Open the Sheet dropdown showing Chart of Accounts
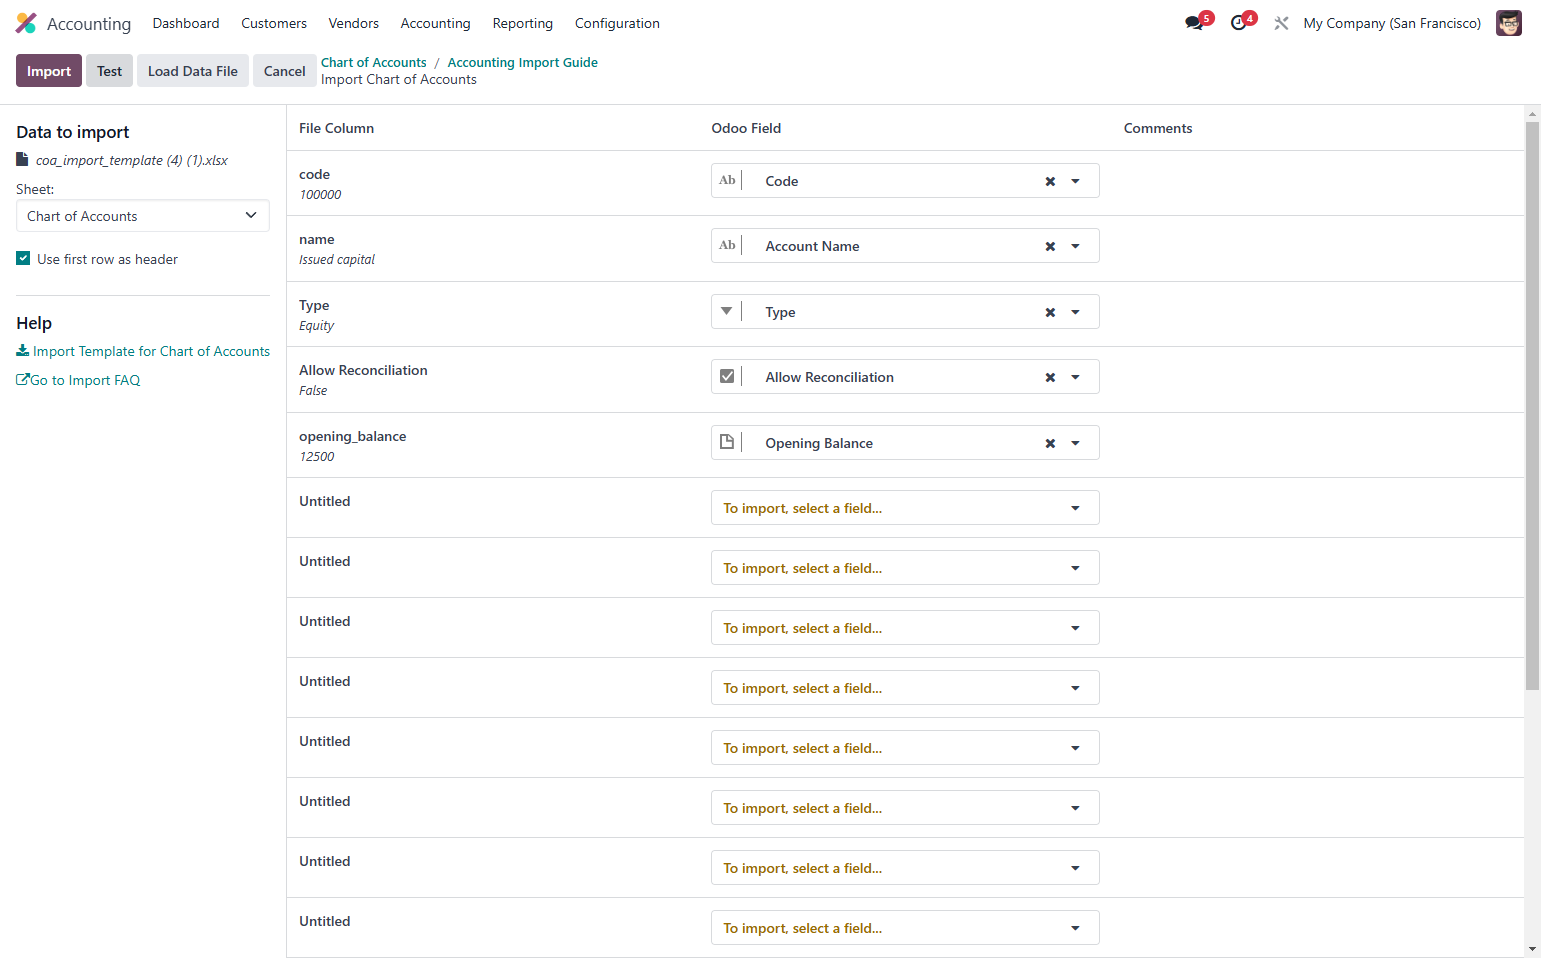 click(x=143, y=216)
